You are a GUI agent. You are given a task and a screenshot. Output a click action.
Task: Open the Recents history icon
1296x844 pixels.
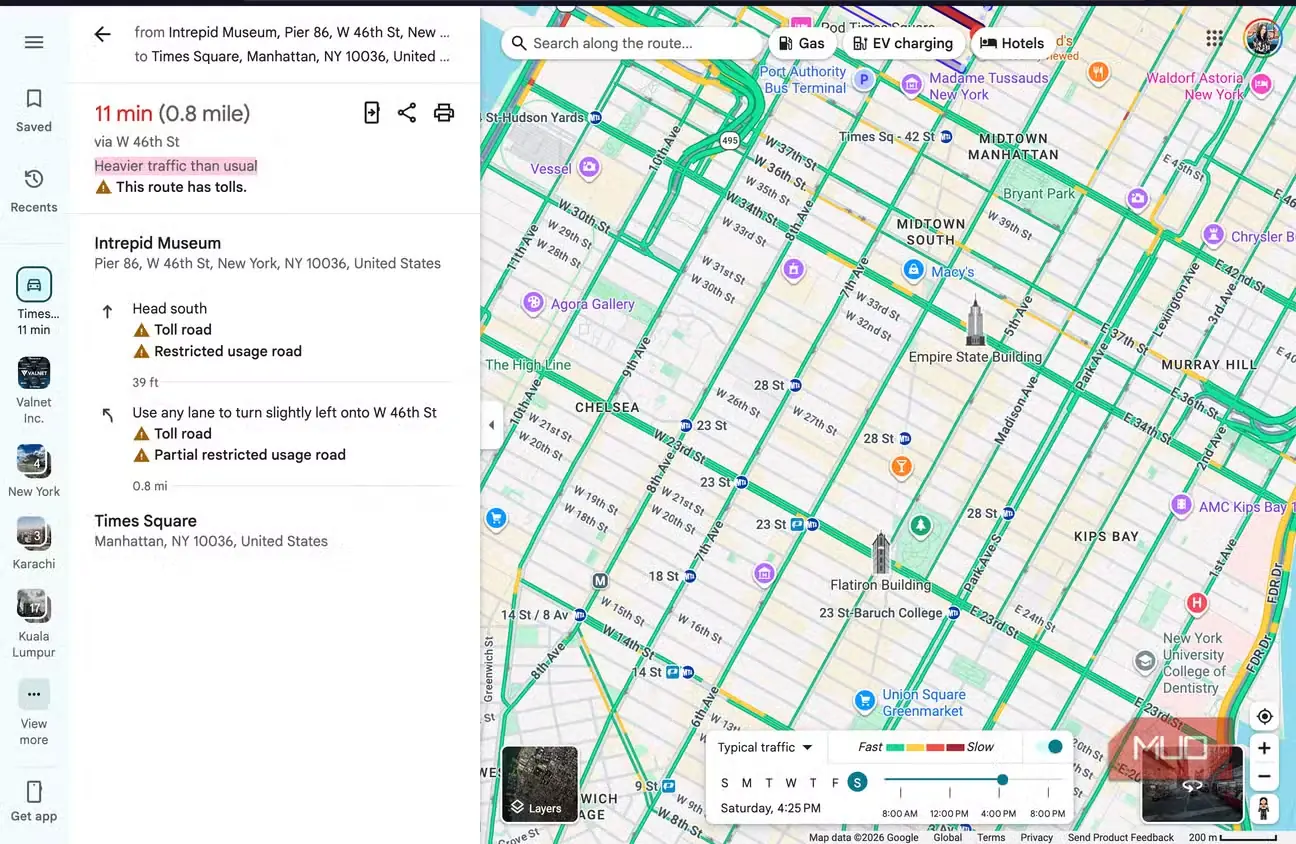pos(34,179)
